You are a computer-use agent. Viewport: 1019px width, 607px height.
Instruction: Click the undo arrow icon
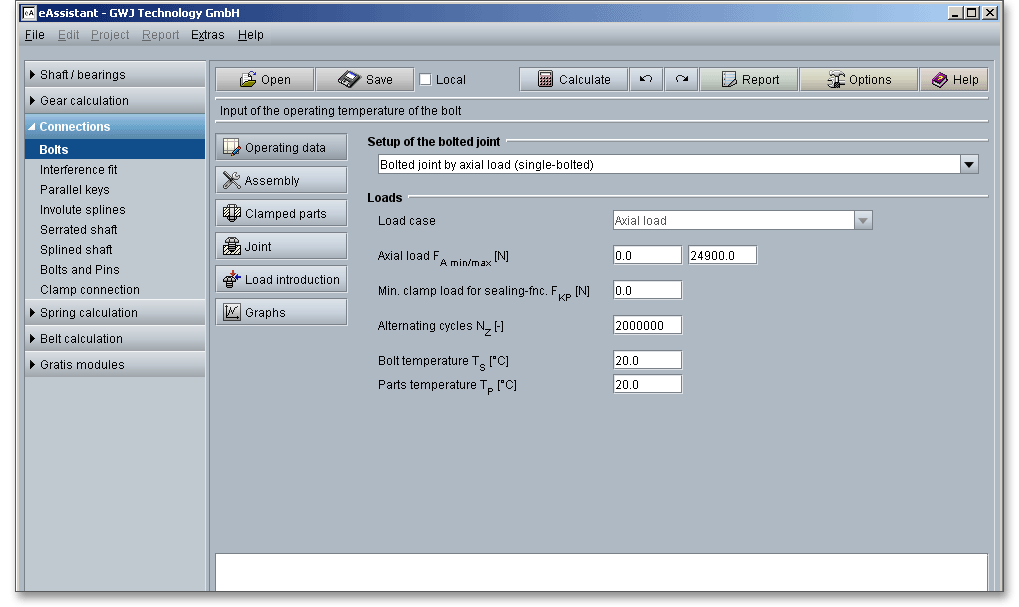pyautogui.click(x=646, y=80)
